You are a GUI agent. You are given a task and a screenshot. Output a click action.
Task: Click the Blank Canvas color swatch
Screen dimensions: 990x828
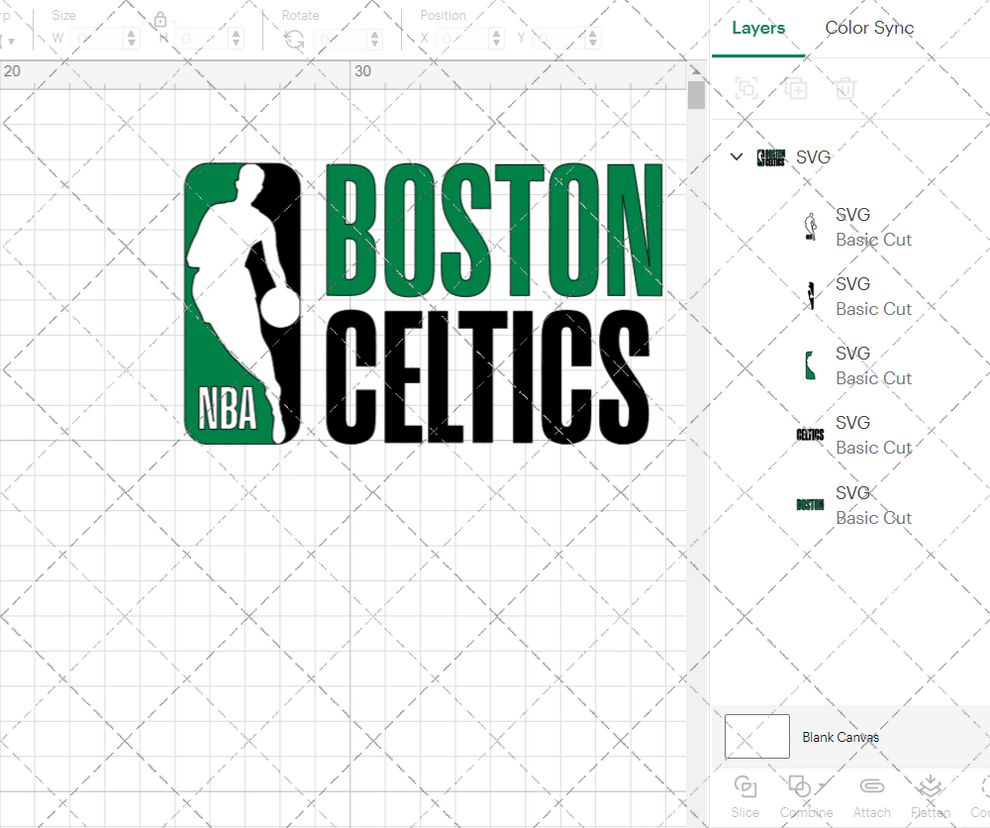[756, 736]
